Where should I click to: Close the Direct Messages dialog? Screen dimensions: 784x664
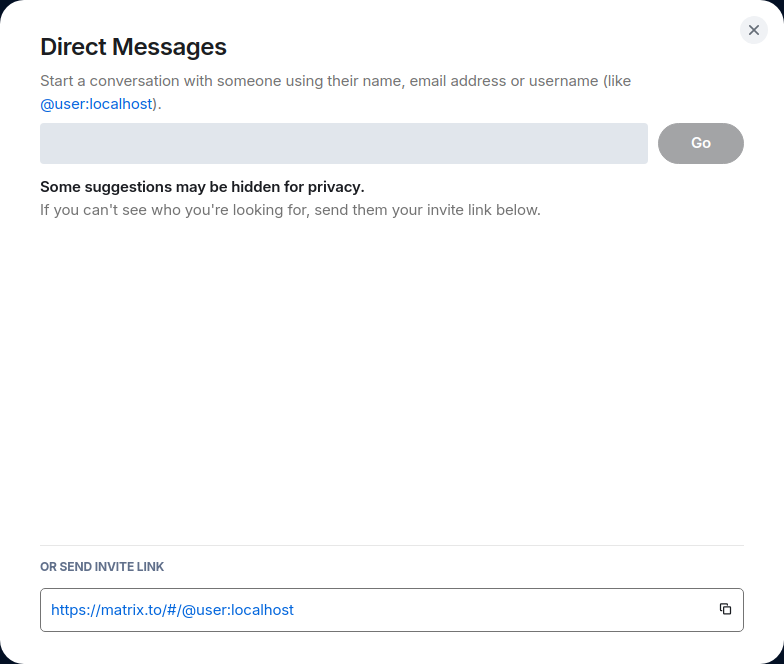[x=754, y=30]
